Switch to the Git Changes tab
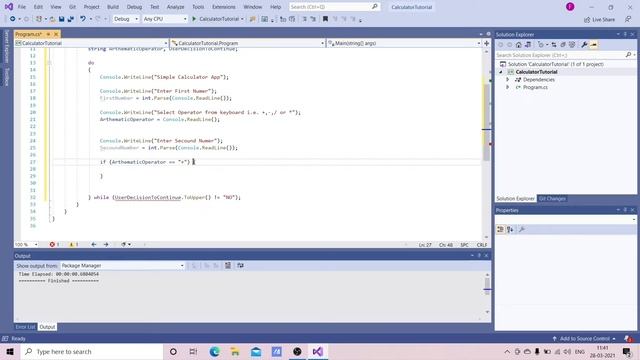 tap(552, 199)
